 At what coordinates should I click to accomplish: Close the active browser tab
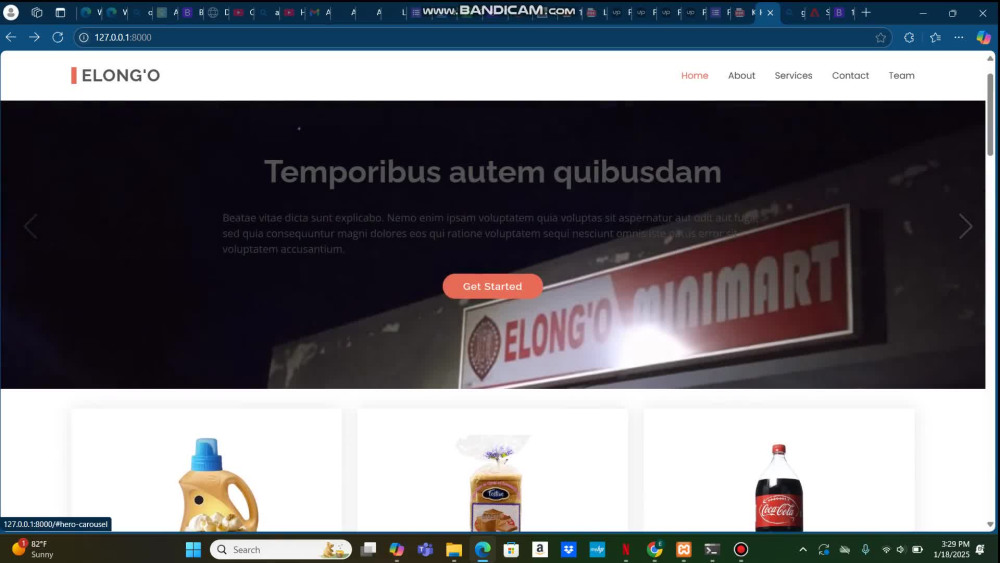point(770,13)
